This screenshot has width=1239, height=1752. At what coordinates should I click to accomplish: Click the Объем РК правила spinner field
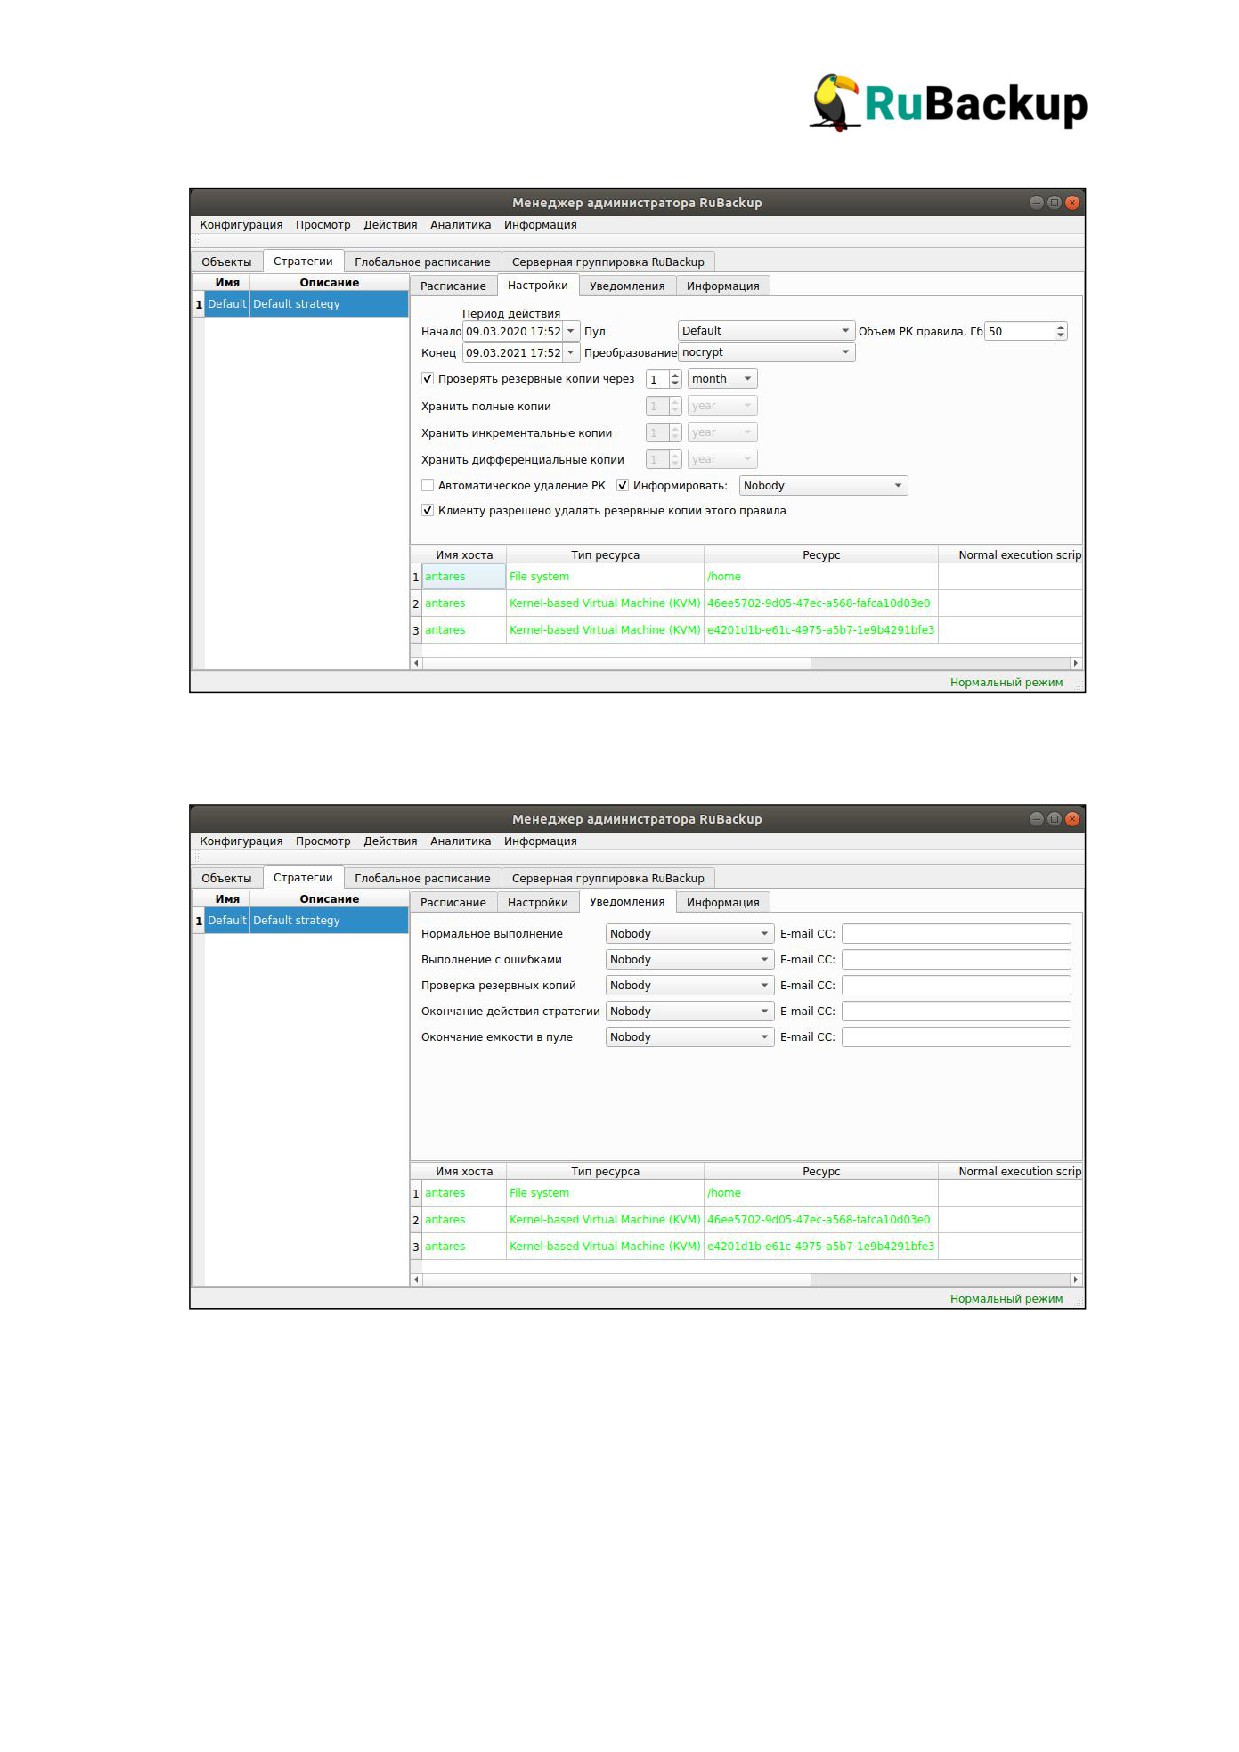click(1026, 331)
